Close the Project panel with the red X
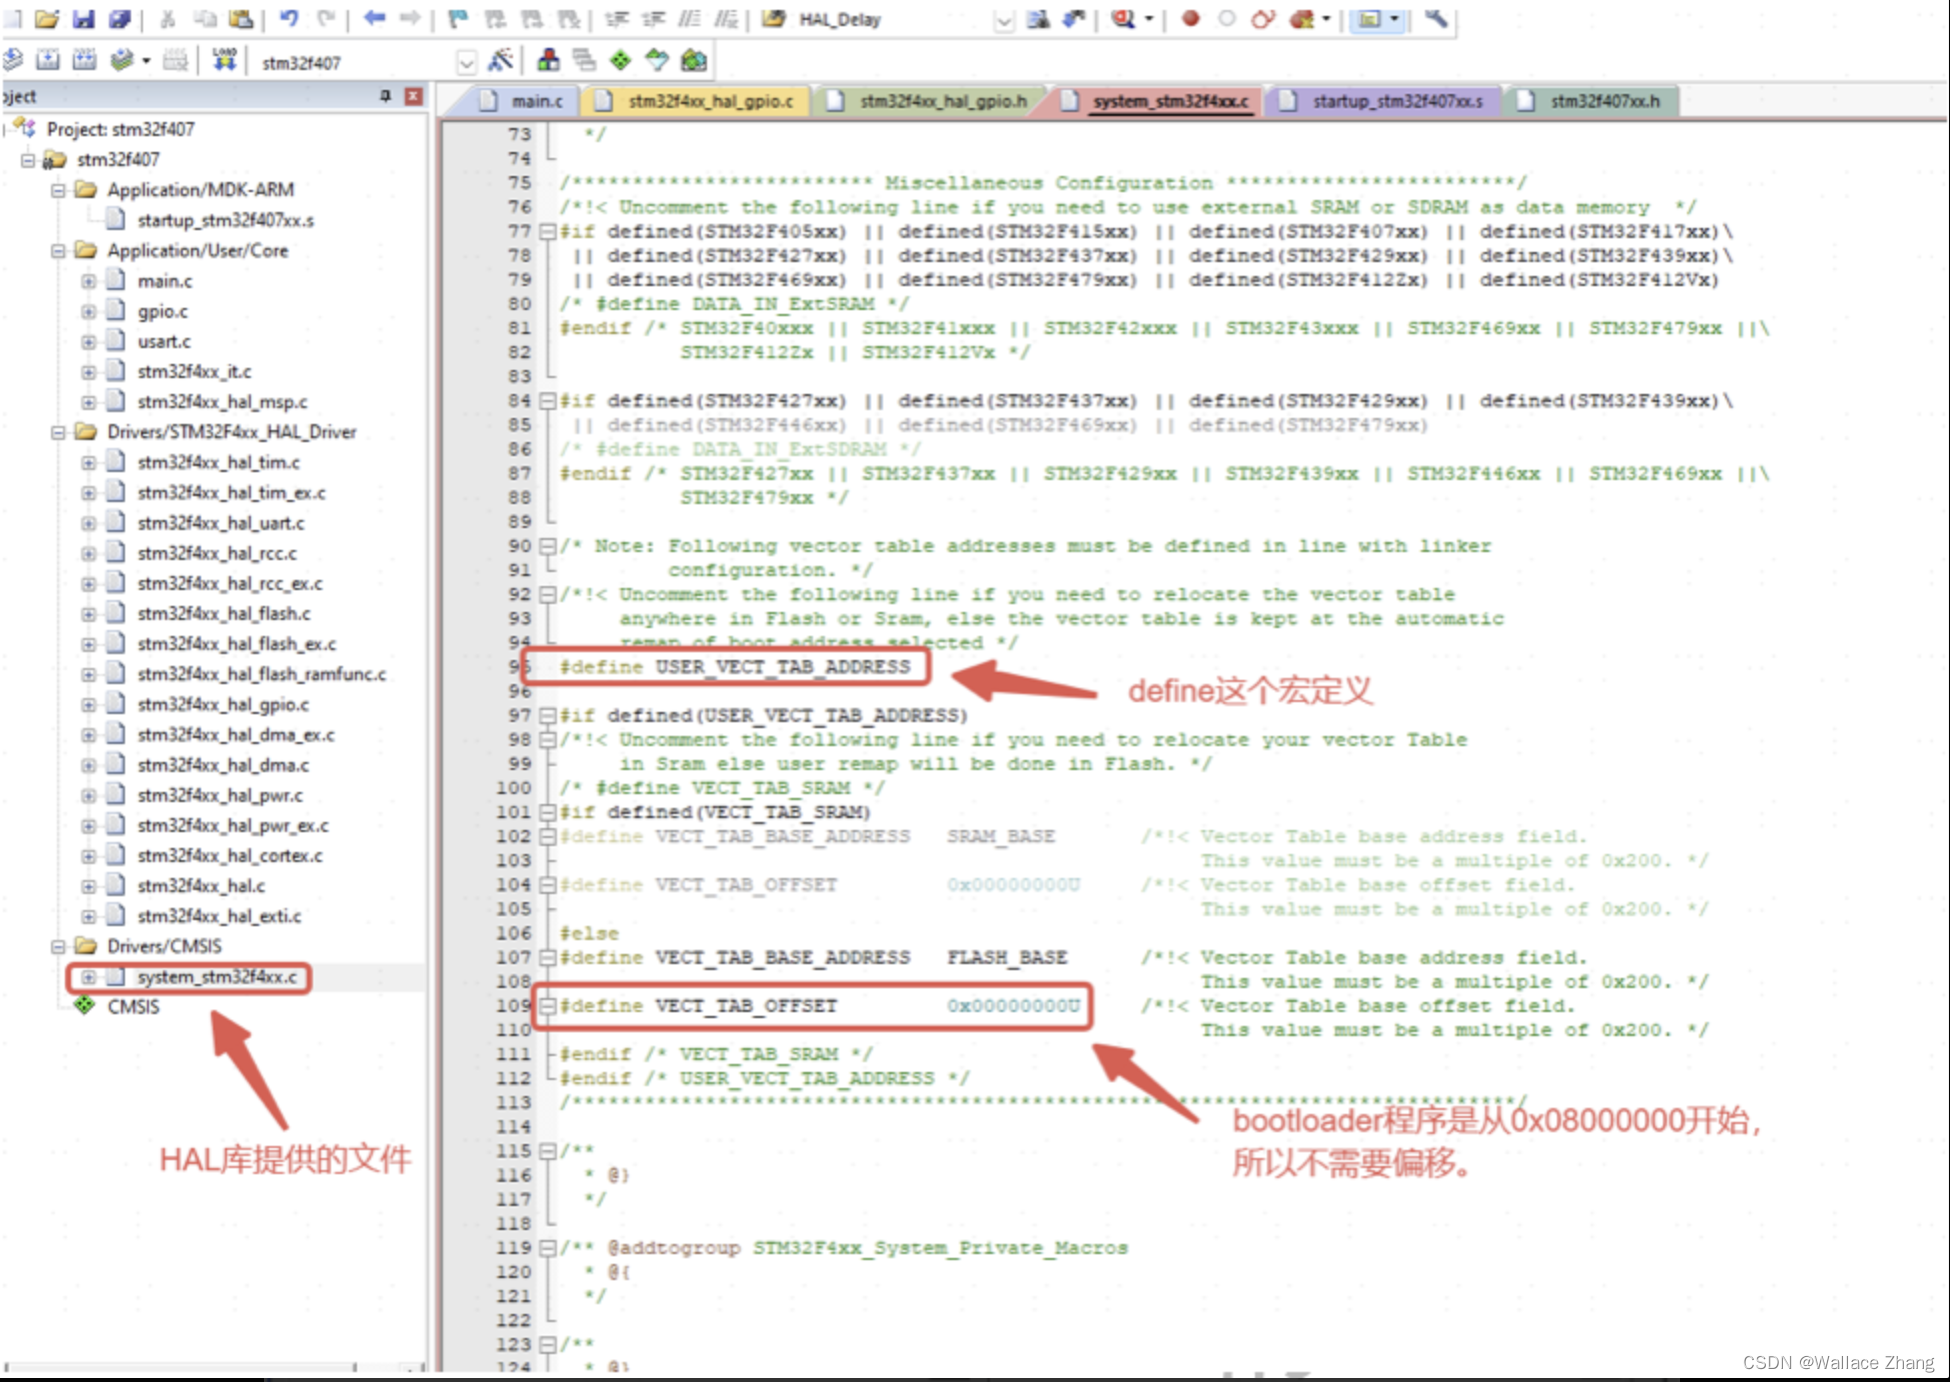1950x1382 pixels. [x=413, y=96]
